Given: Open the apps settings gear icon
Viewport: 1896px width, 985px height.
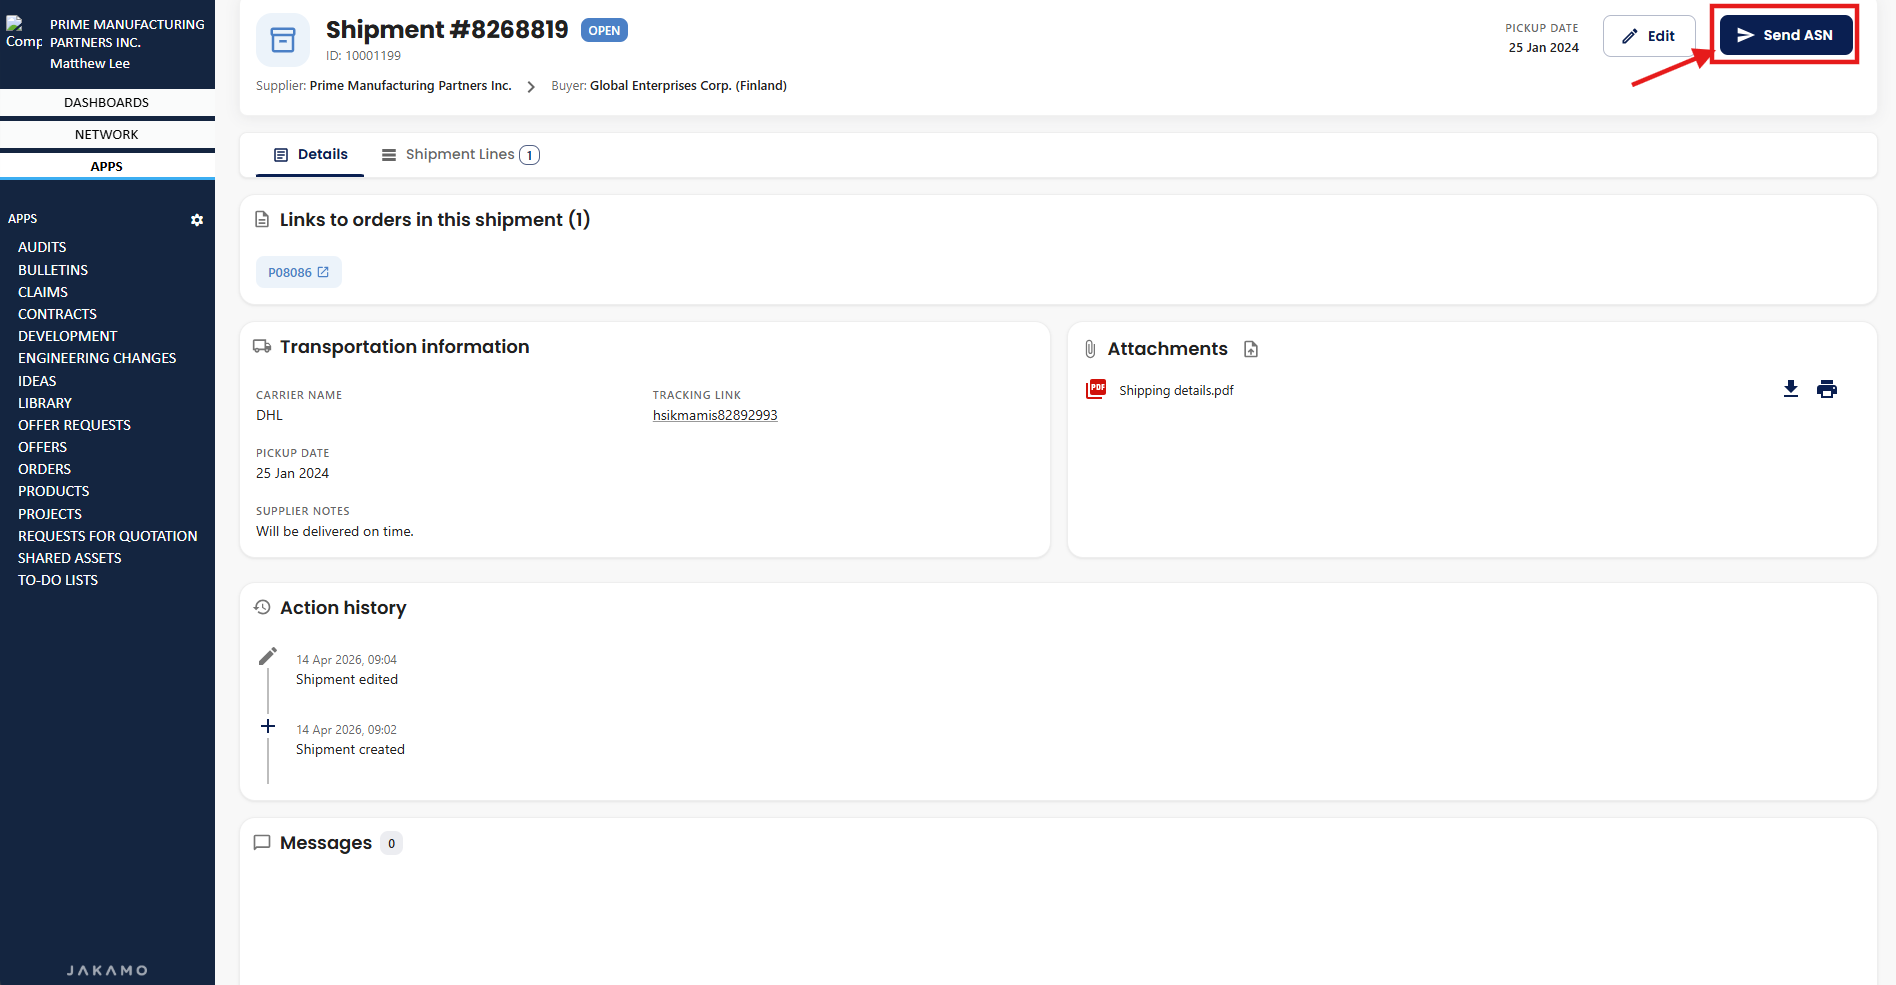Looking at the screenshot, I should (197, 220).
